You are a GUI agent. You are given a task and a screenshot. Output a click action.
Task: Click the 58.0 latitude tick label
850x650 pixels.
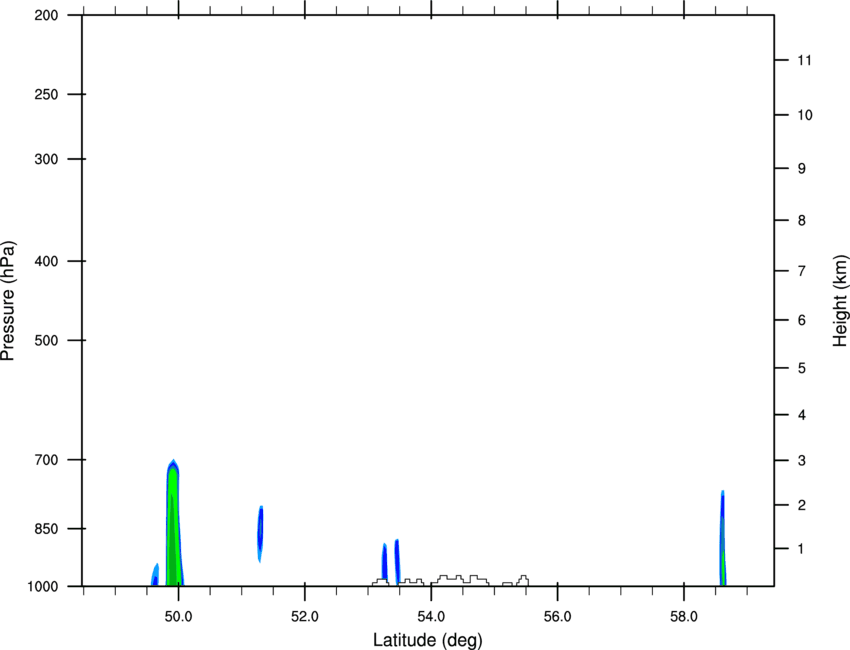(x=684, y=617)
